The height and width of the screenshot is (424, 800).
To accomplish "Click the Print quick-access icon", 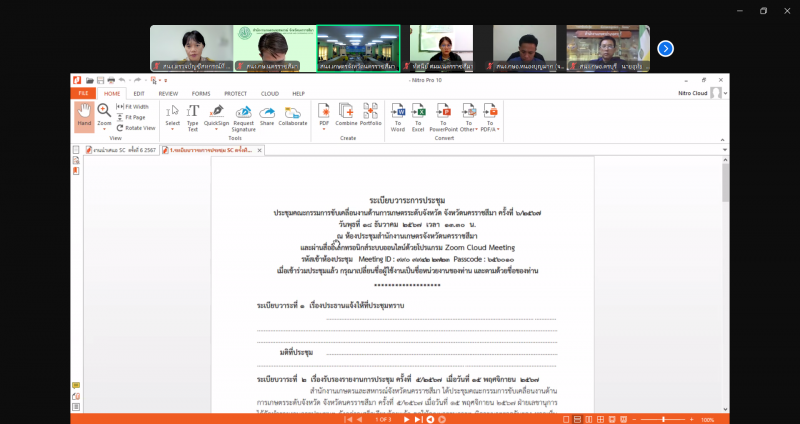I will click(x=111, y=81).
